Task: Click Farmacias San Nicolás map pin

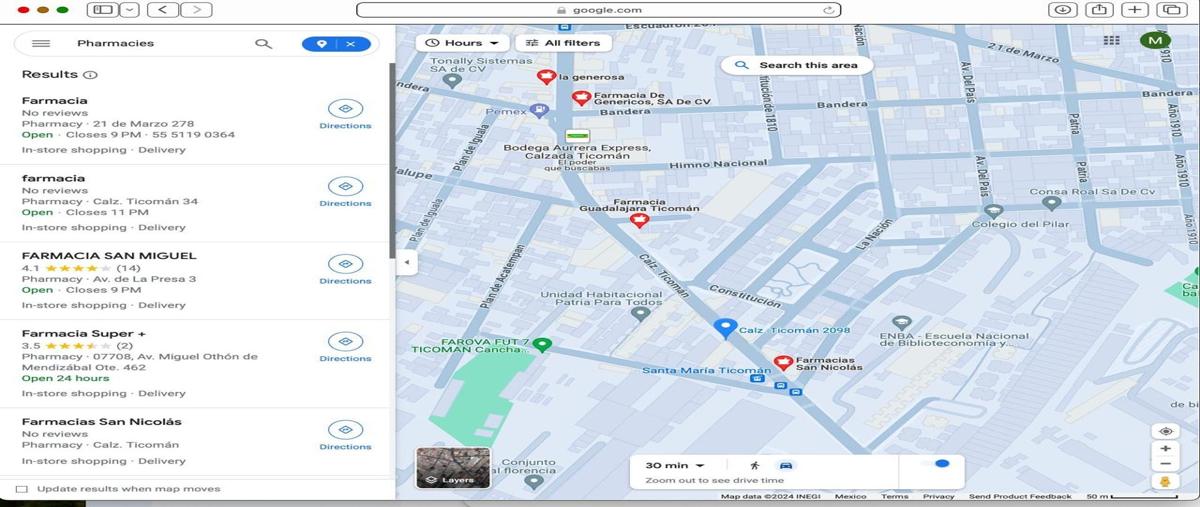Action: tap(784, 363)
